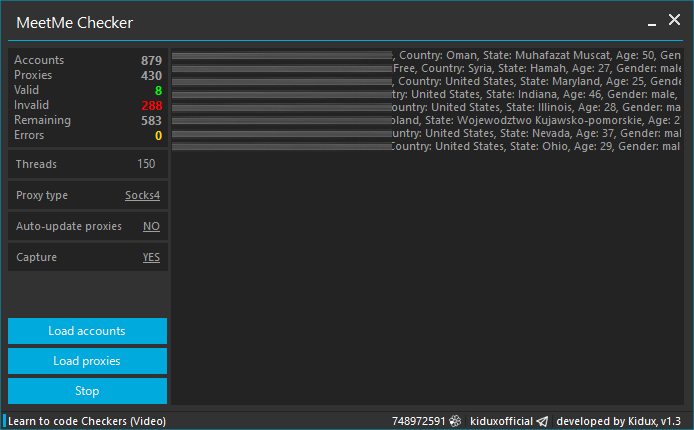694x430 pixels.
Task: Click the Accounts count 879
Action: click(151, 61)
